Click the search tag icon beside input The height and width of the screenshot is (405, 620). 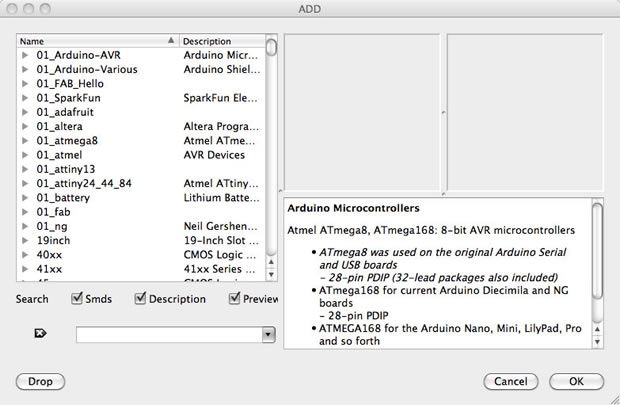click(x=40, y=334)
